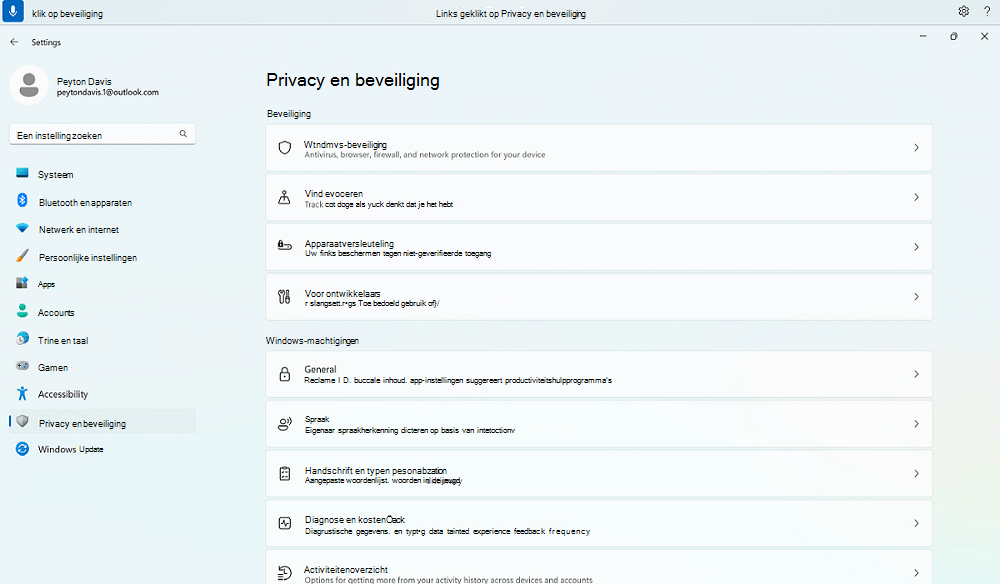1000x584 pixels.
Task: Click the time and language globe icon
Action: (22, 338)
